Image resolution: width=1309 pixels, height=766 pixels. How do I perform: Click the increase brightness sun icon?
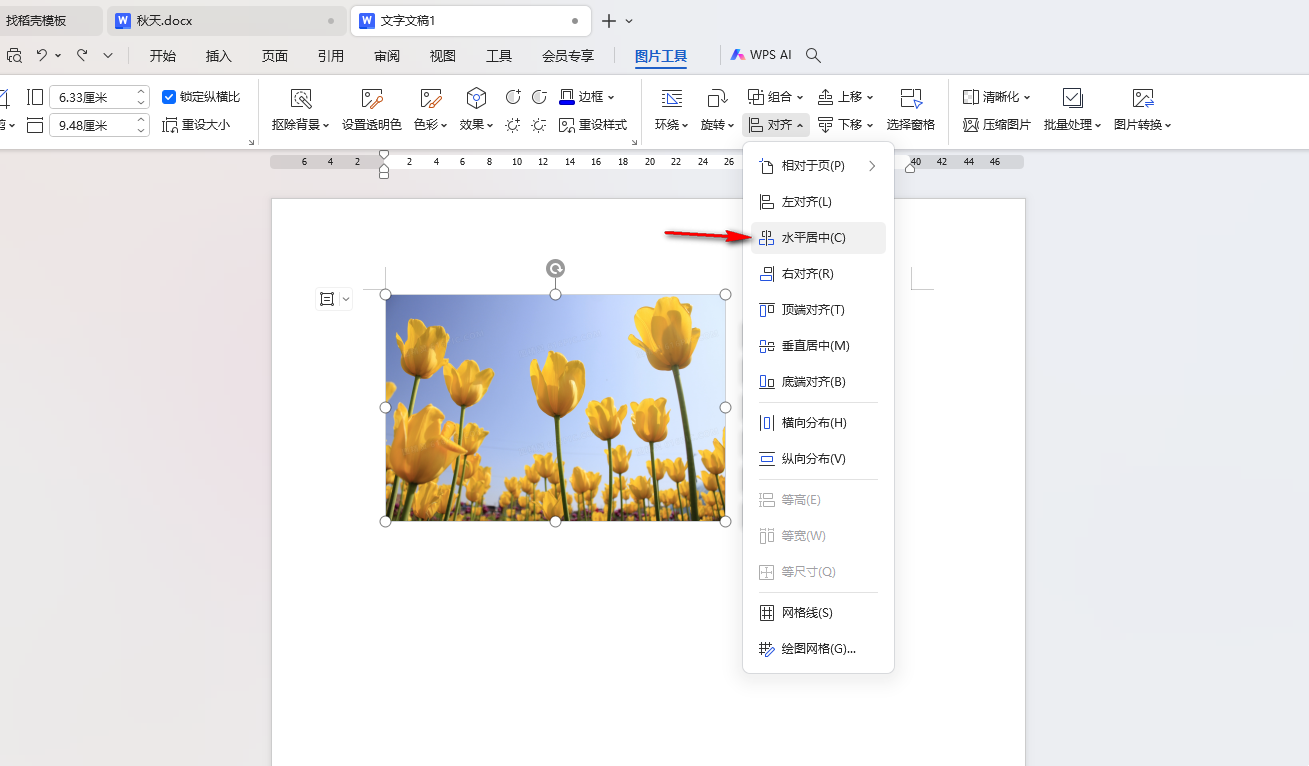(x=513, y=125)
